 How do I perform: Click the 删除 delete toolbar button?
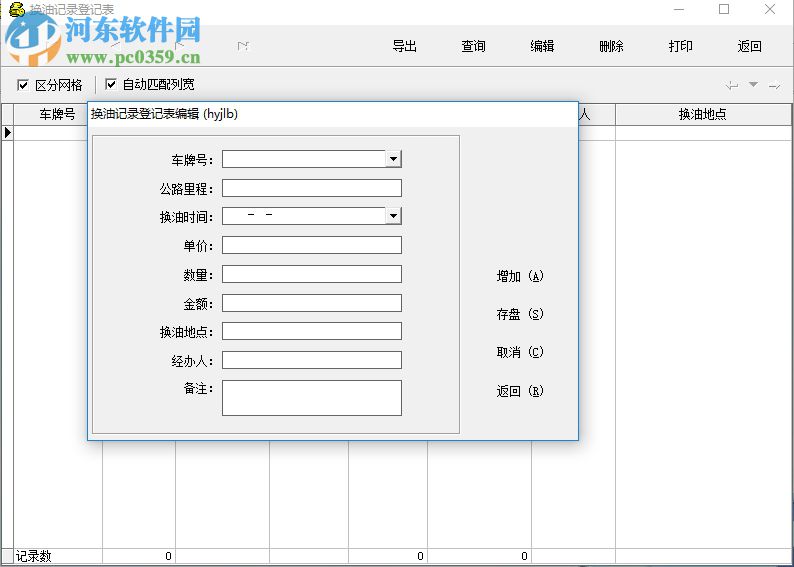(611, 46)
